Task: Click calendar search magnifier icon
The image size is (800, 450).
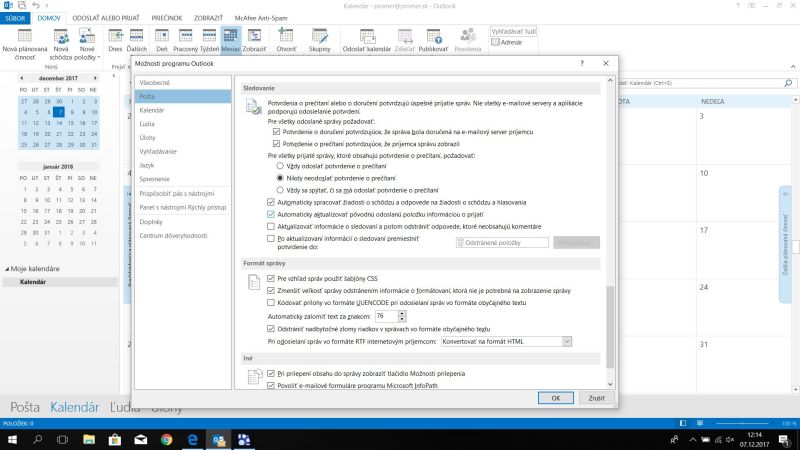Action: coord(788,83)
